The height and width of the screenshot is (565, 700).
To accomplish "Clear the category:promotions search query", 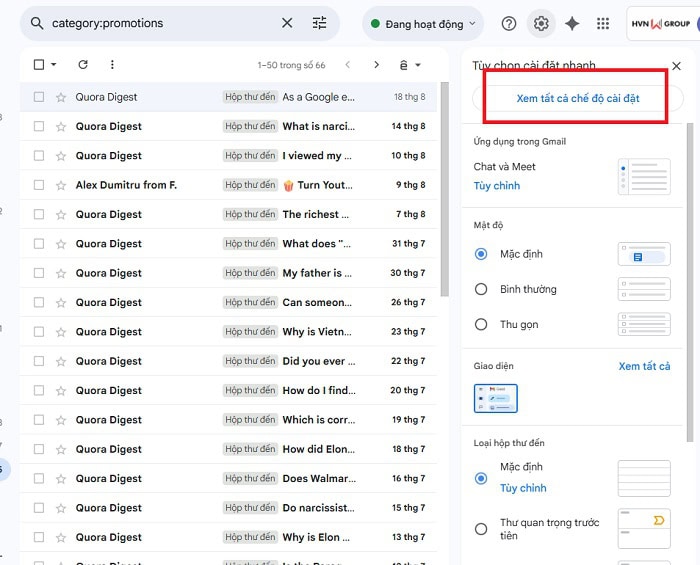I will point(287,23).
